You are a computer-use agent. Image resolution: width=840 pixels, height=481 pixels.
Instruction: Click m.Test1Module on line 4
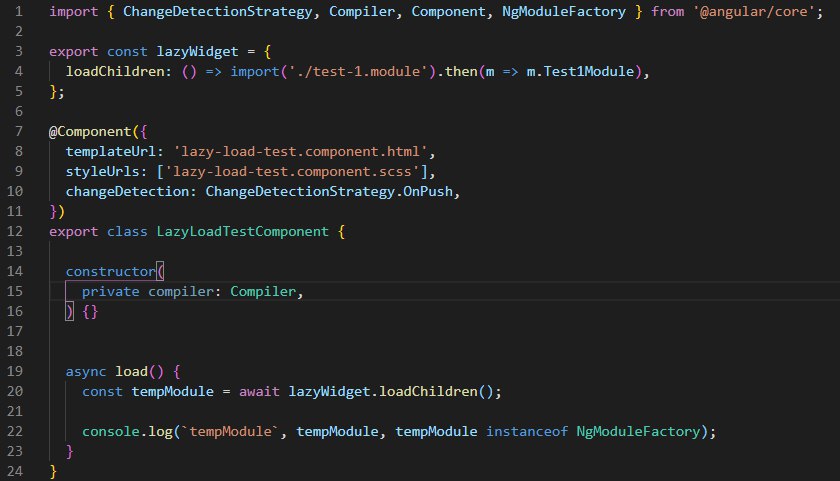pos(580,71)
